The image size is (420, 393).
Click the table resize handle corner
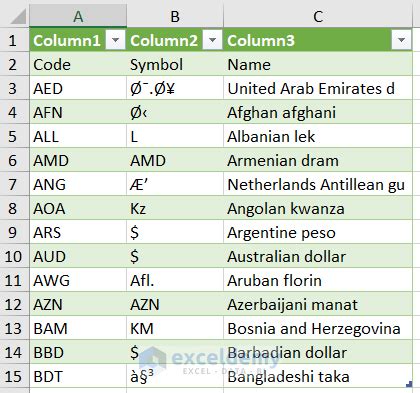coord(409,384)
